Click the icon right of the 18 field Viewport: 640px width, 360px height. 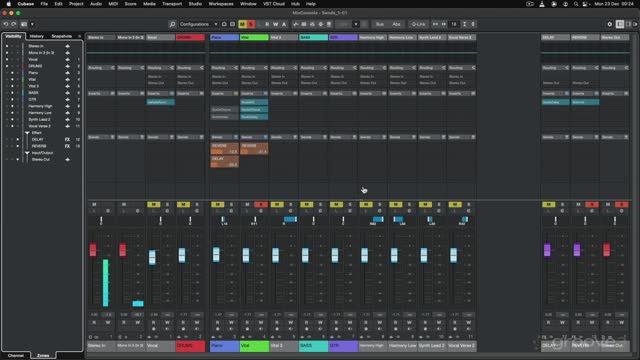[464, 24]
